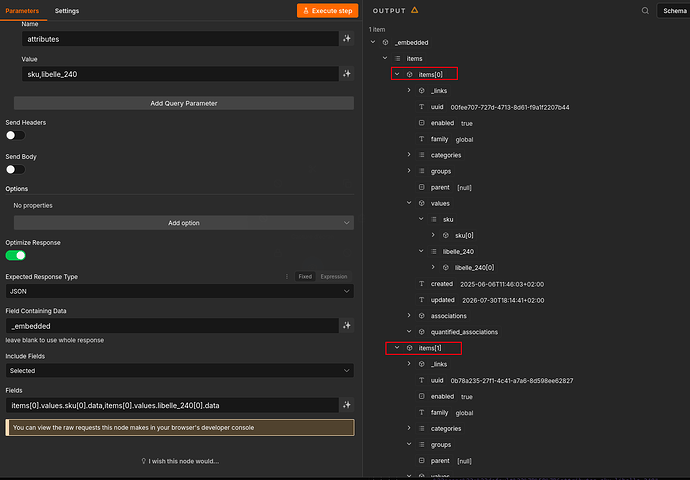
Task: Select the Schema output view
Action: tap(674, 11)
